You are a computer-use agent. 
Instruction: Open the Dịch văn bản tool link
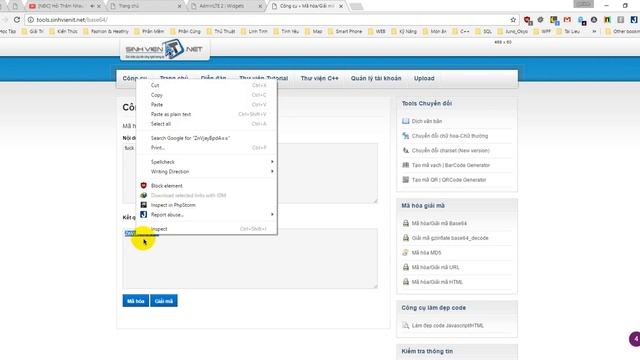427,121
